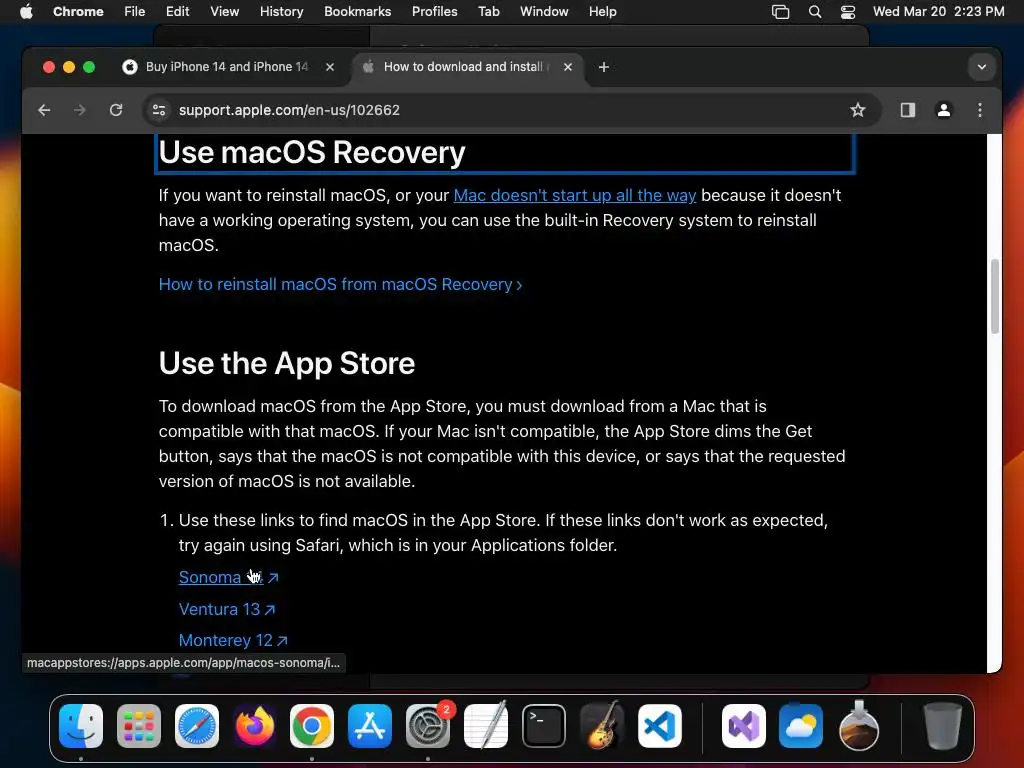1024x768 pixels.
Task: Reload the Apple support page
Action: [116, 110]
